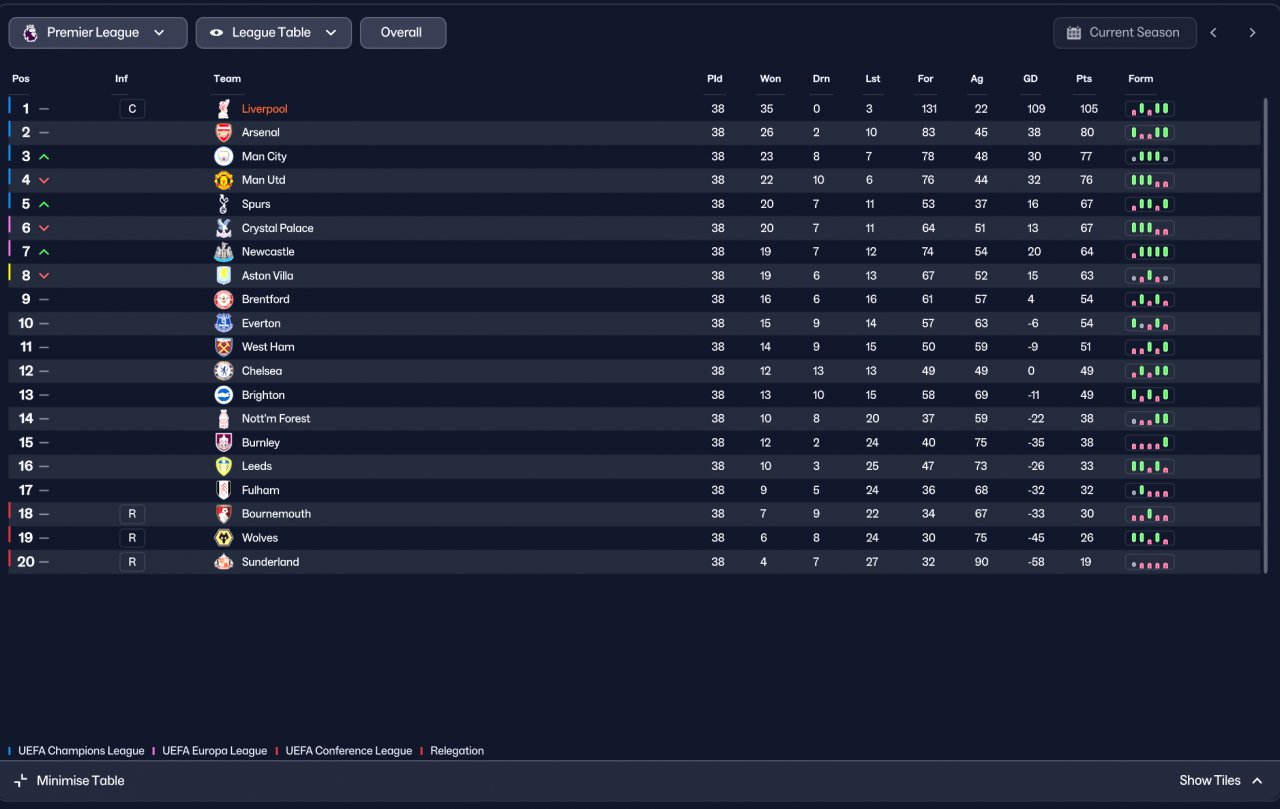
Task: Click the calendar icon beside Current Season
Action: click(1074, 33)
